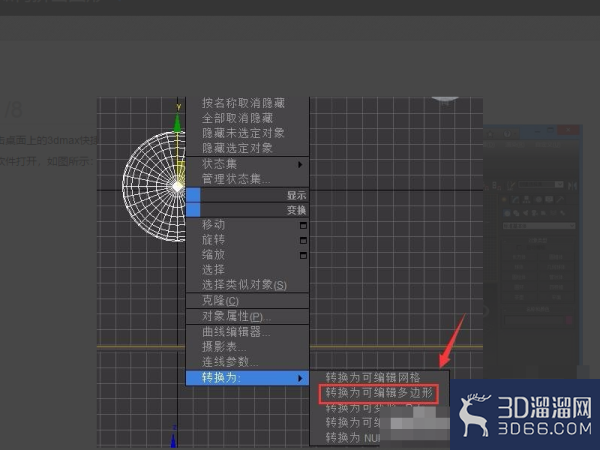Collapse 名称和颜色 rollout header
The height and width of the screenshot is (450, 600).
pyautogui.click(x=538, y=309)
